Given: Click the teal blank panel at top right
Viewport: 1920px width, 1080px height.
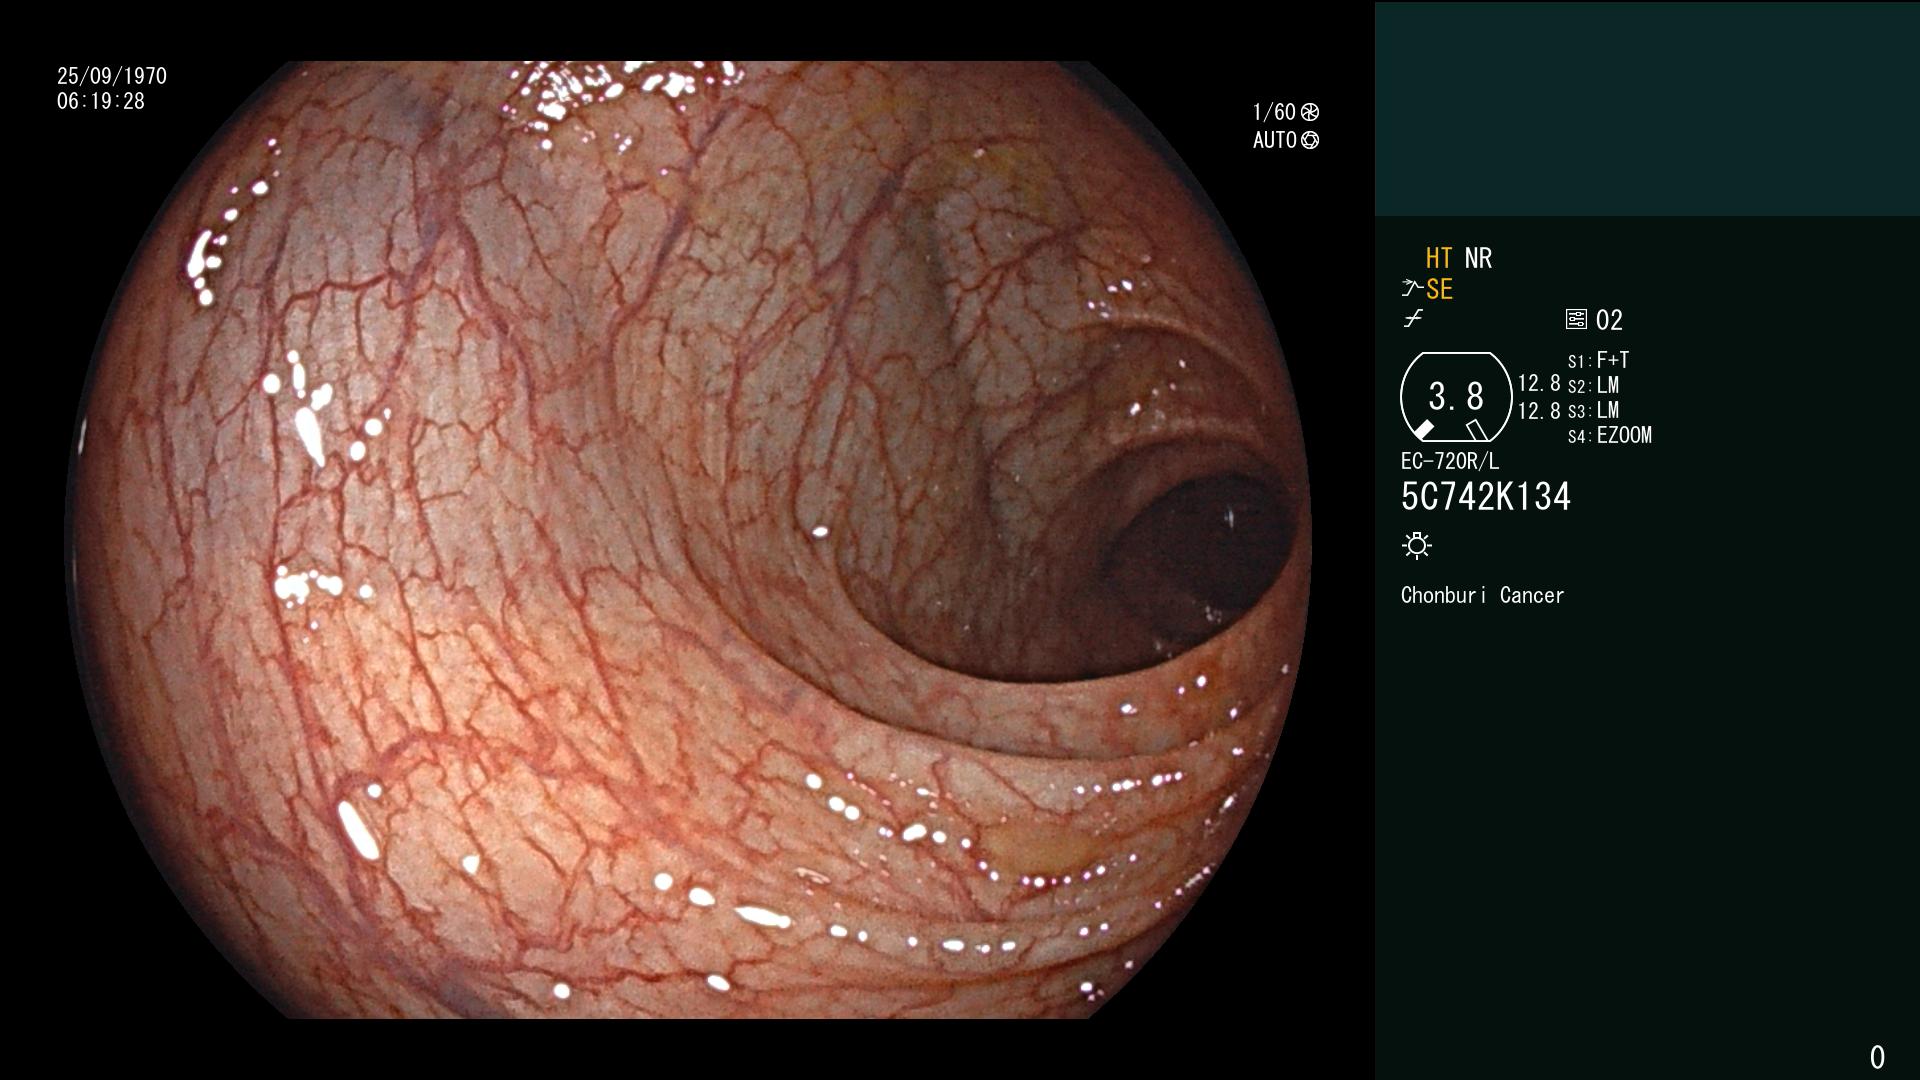Looking at the screenshot, I should (x=1647, y=108).
